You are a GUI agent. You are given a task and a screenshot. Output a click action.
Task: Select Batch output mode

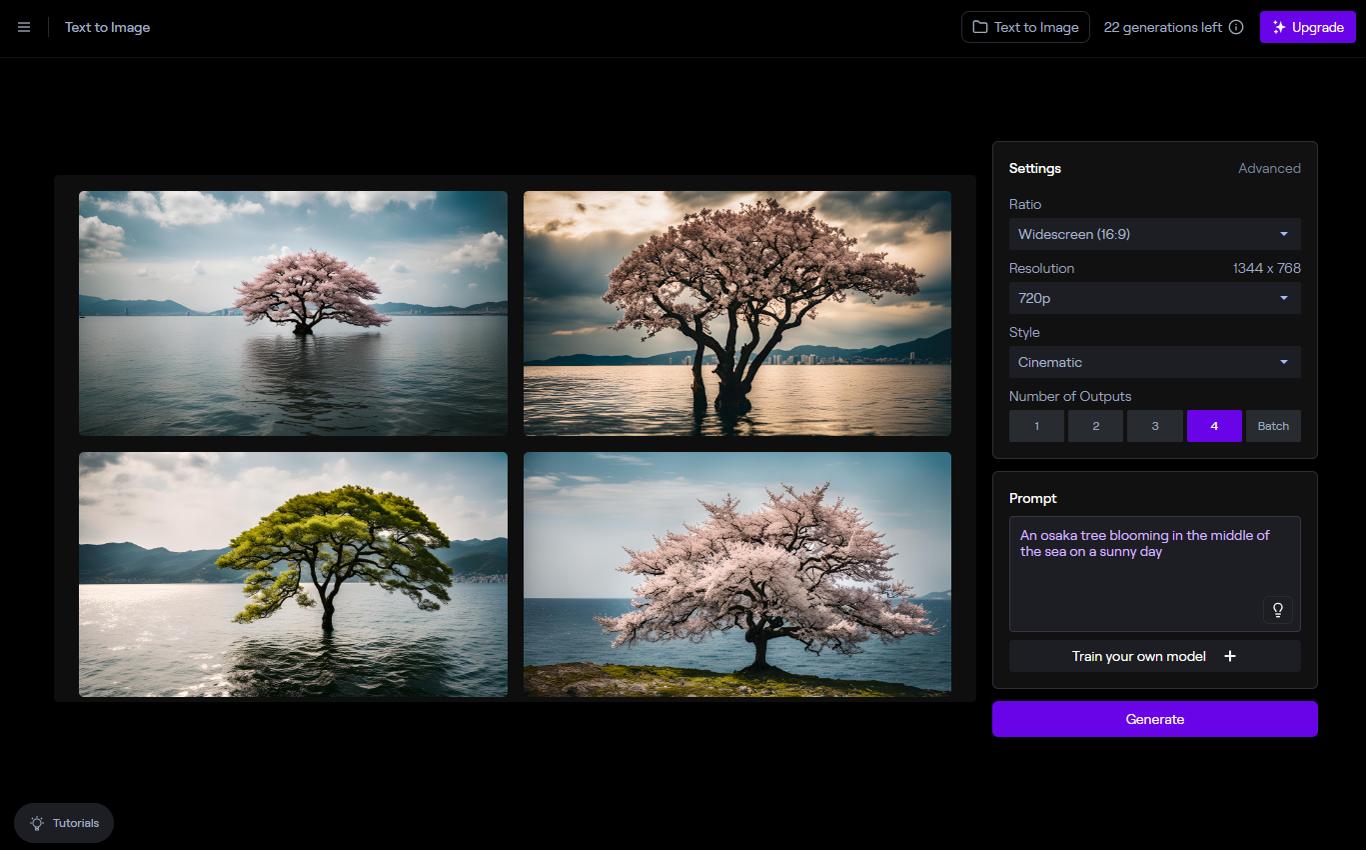(x=1273, y=426)
